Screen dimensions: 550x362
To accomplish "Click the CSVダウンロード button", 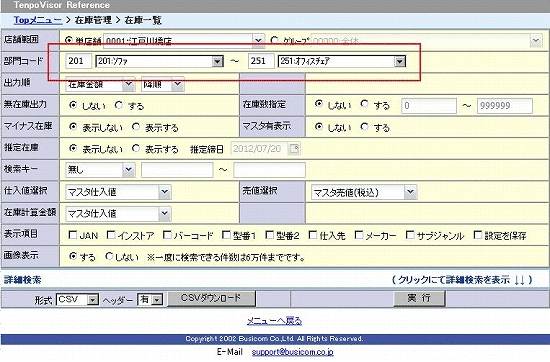I will [x=211, y=299].
